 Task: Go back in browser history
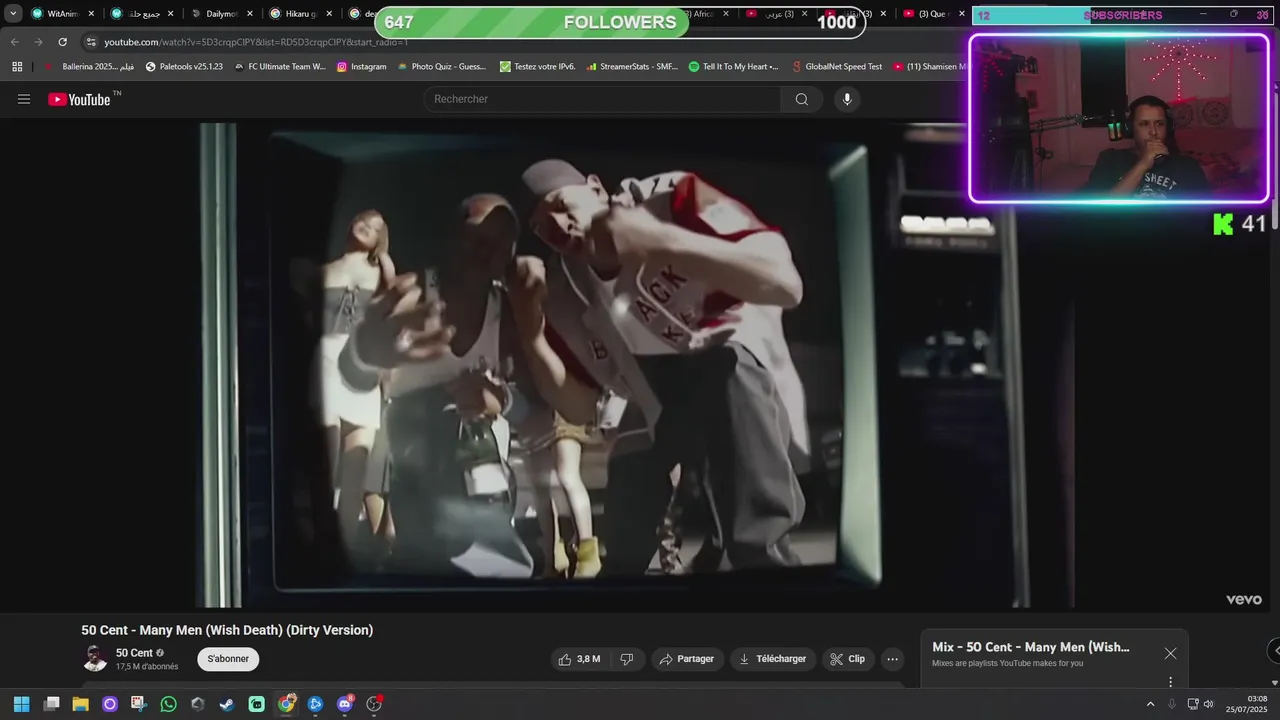coord(14,42)
